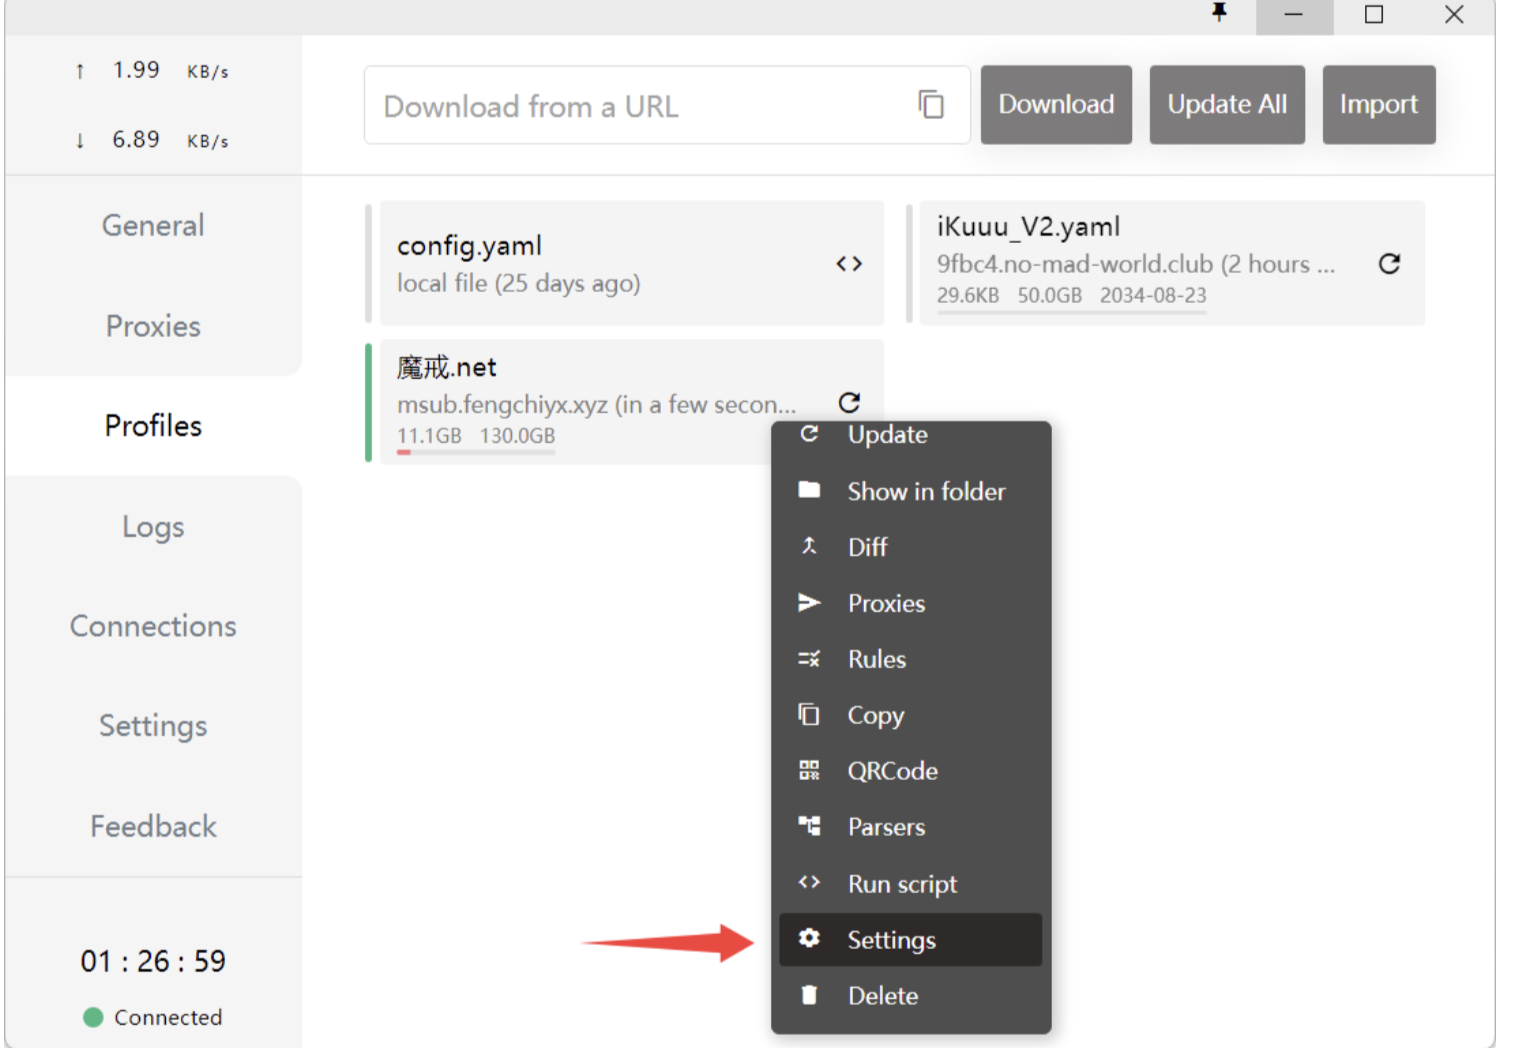Open Parsers from the context menu
The height and width of the screenshot is (1048, 1513).
click(911, 827)
